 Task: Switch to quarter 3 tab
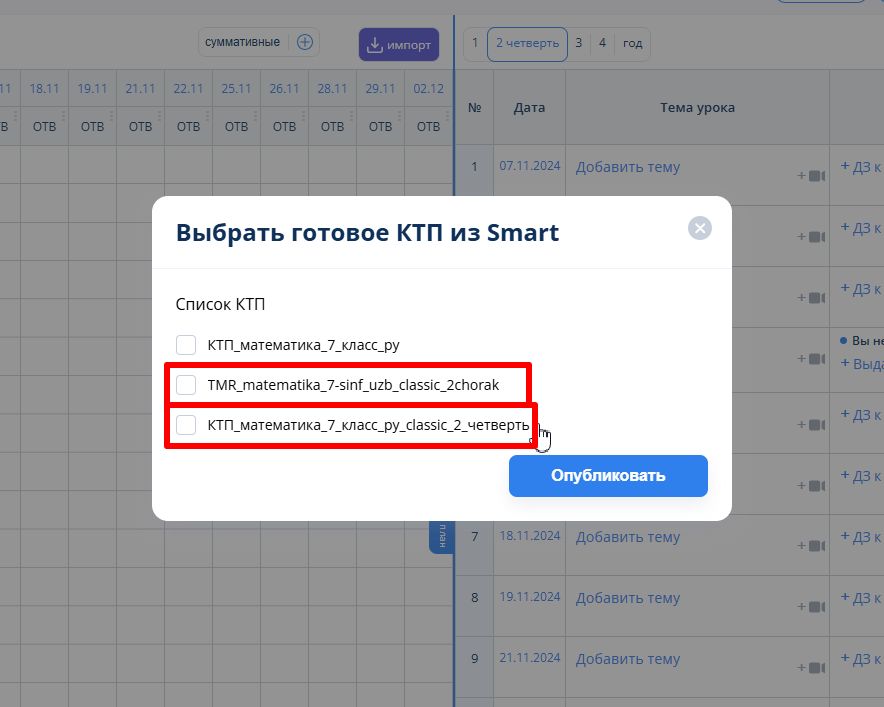pyautogui.click(x=578, y=43)
